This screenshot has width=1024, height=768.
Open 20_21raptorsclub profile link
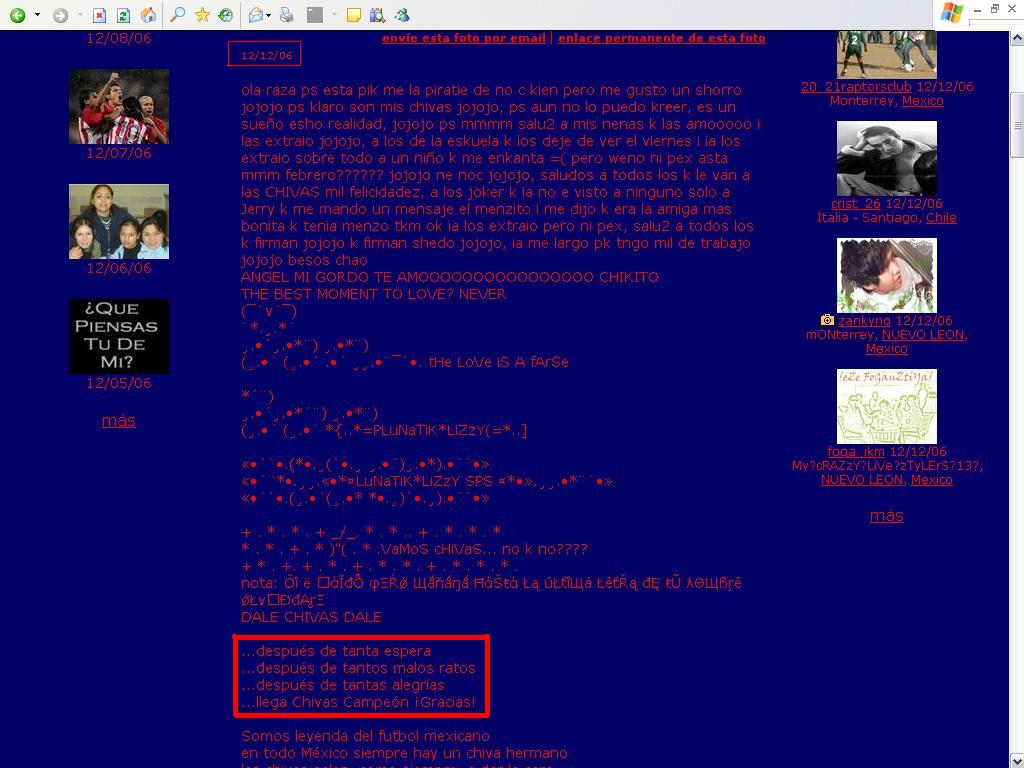click(x=856, y=87)
